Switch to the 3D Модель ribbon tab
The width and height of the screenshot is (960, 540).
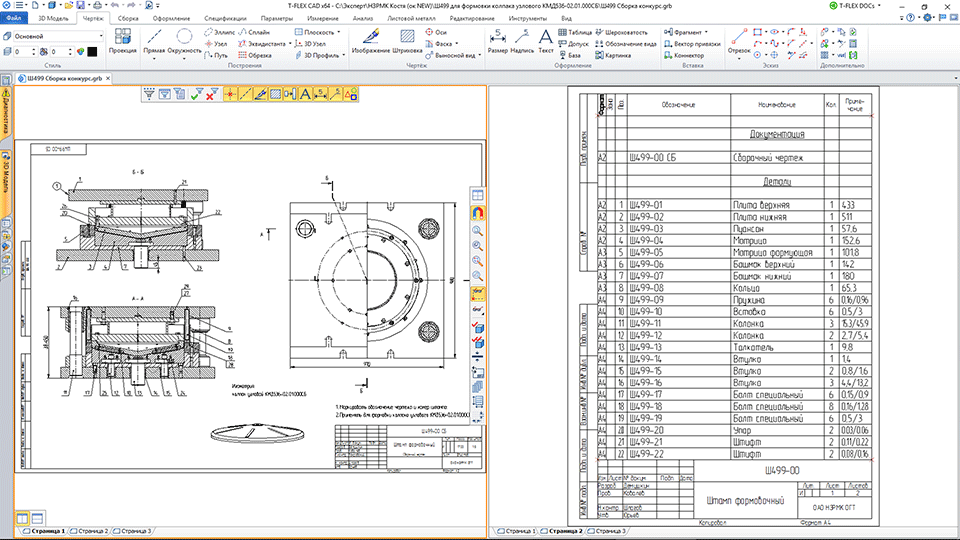coord(53,18)
